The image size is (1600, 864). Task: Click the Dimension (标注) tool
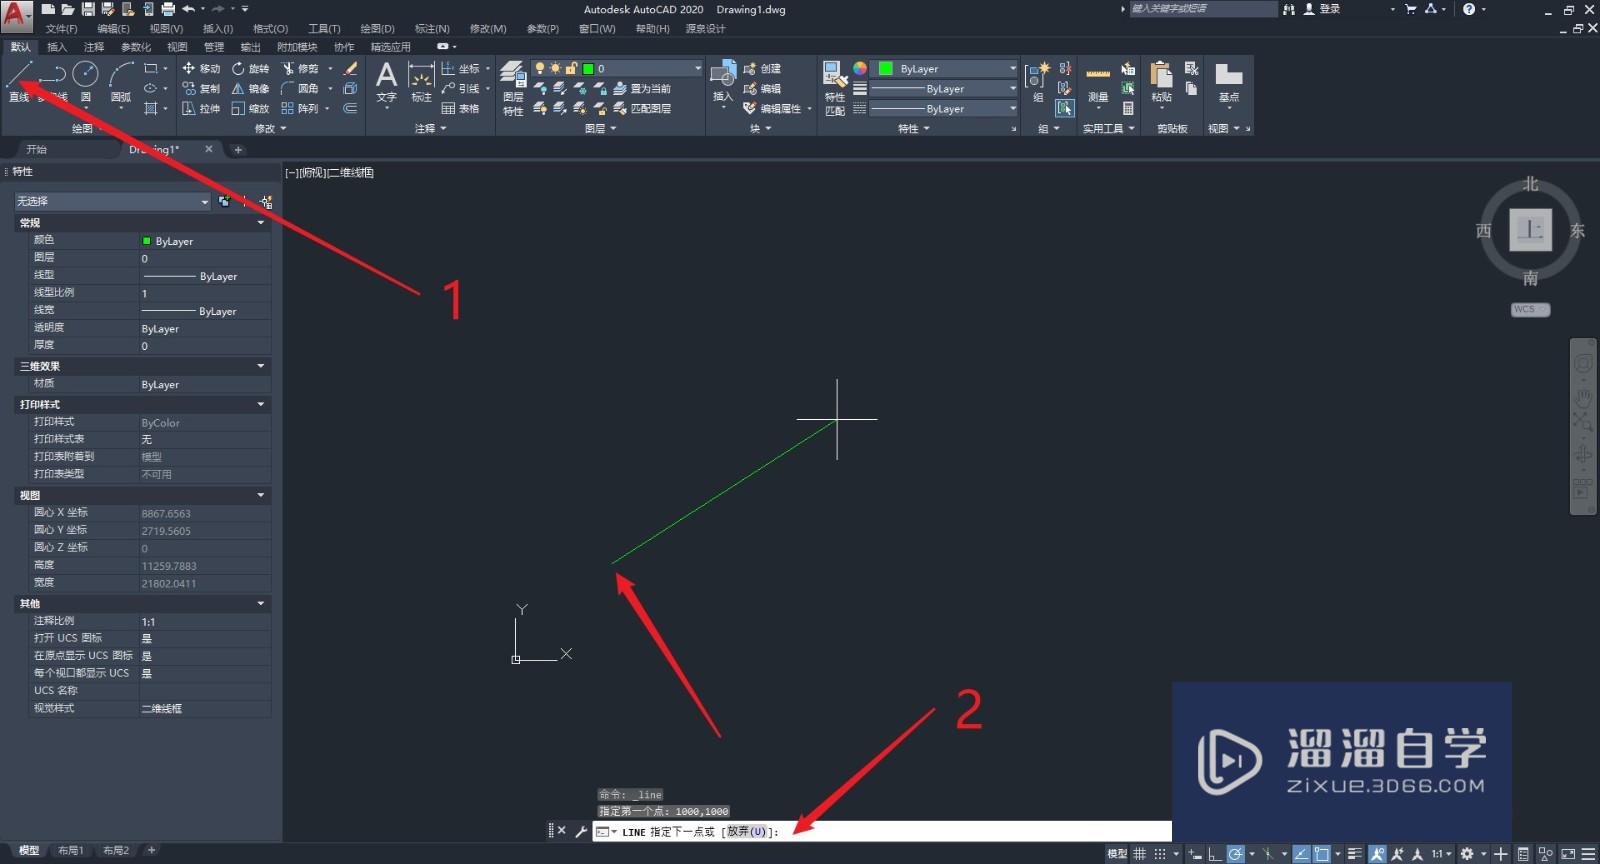click(x=421, y=82)
